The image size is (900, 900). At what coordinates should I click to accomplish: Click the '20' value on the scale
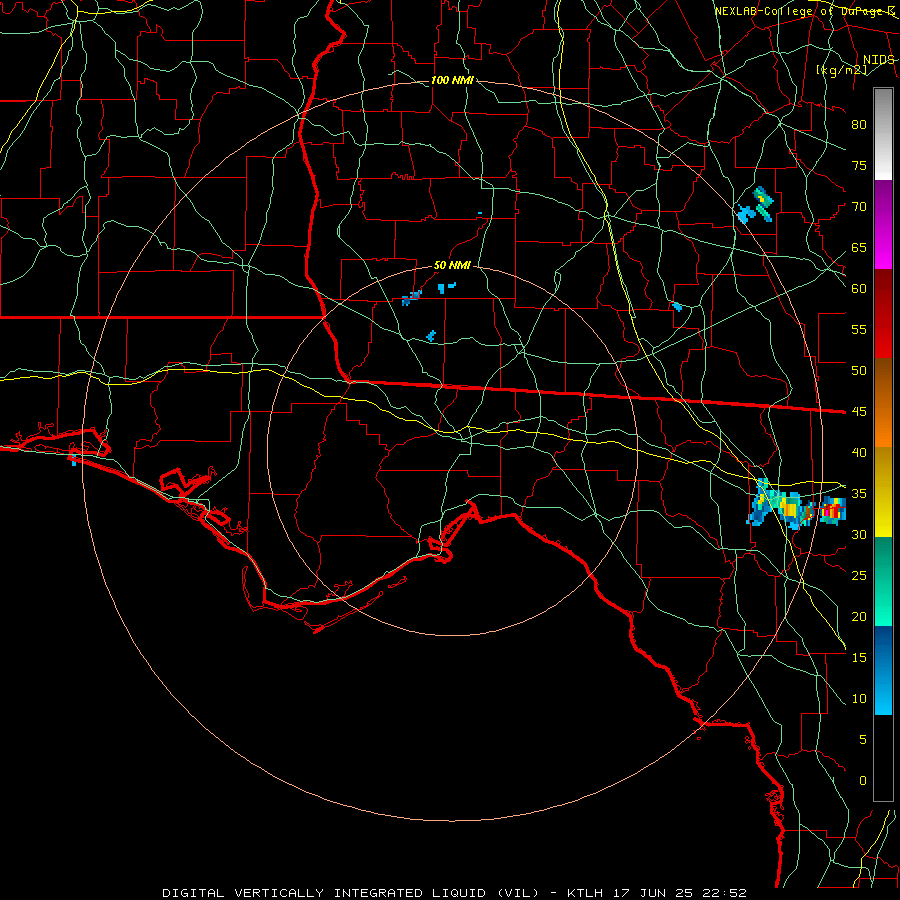(859, 617)
